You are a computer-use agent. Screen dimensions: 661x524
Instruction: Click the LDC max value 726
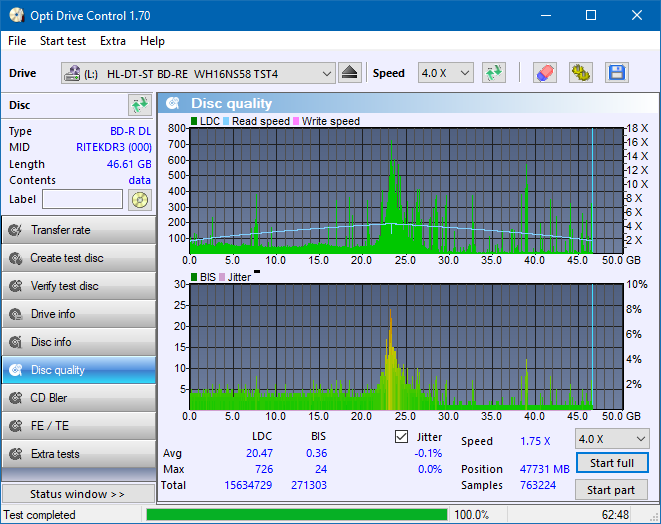[x=264, y=469]
